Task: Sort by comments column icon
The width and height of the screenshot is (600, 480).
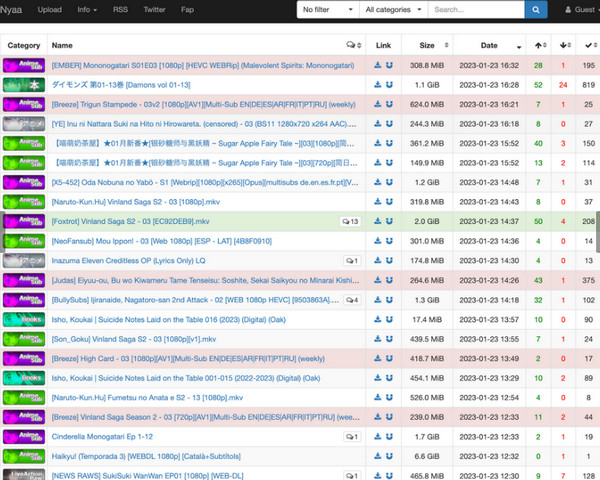Action: 354,45
